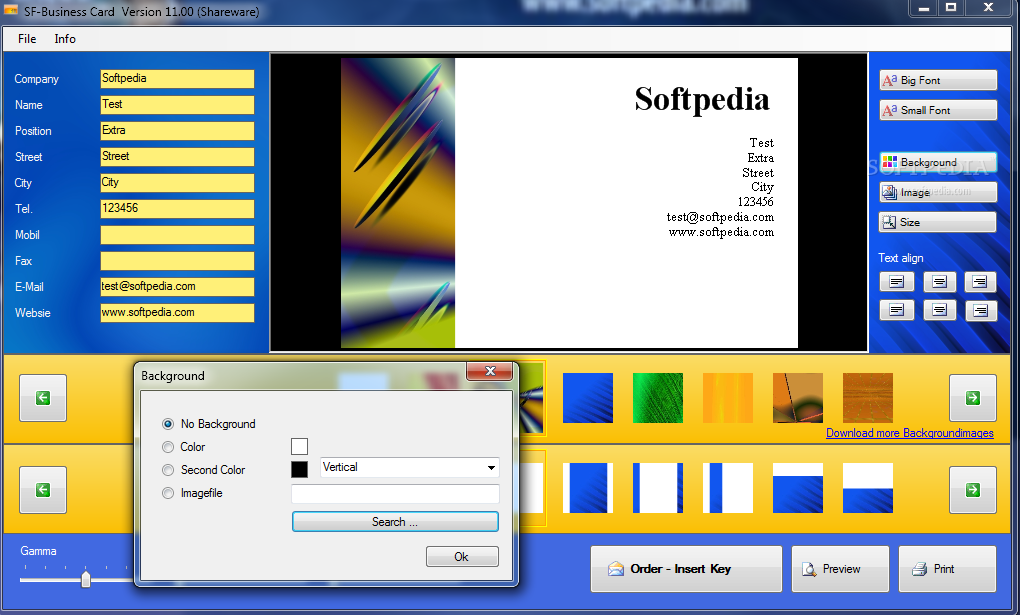Open the Vertical gradient direction dropdown
1020x615 pixels.
coord(410,467)
